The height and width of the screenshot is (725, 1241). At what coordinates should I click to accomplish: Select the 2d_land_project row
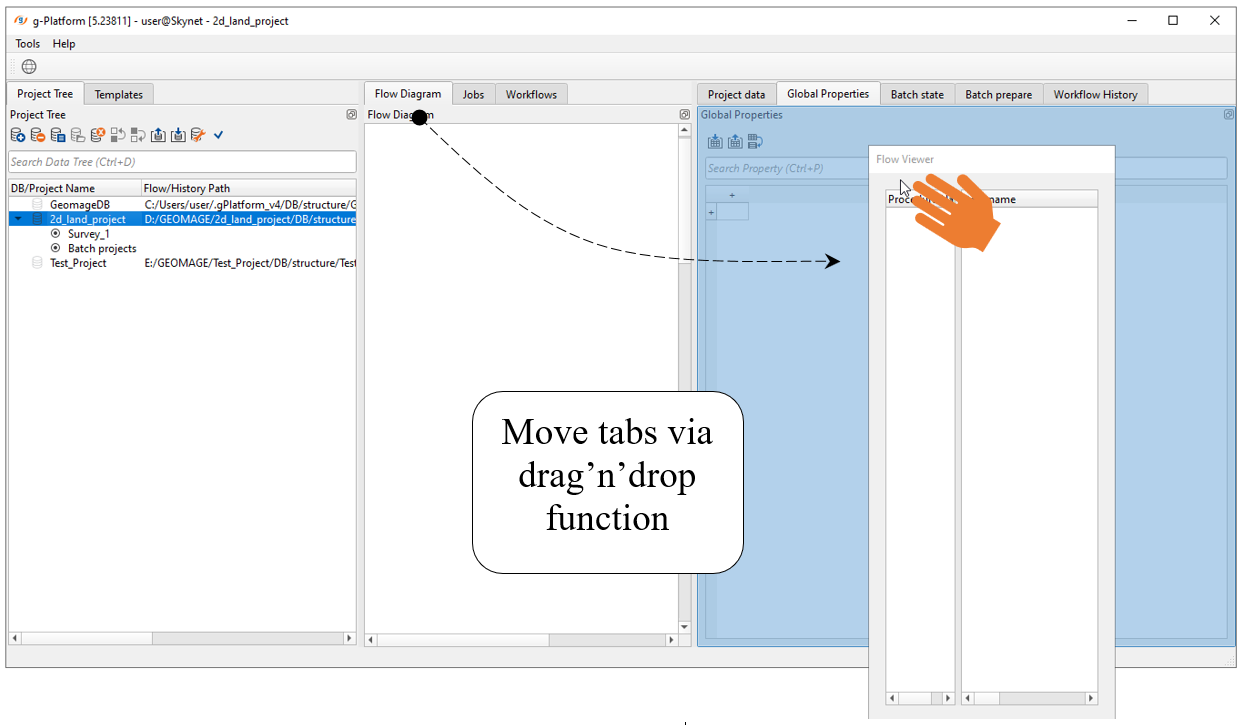coord(182,219)
